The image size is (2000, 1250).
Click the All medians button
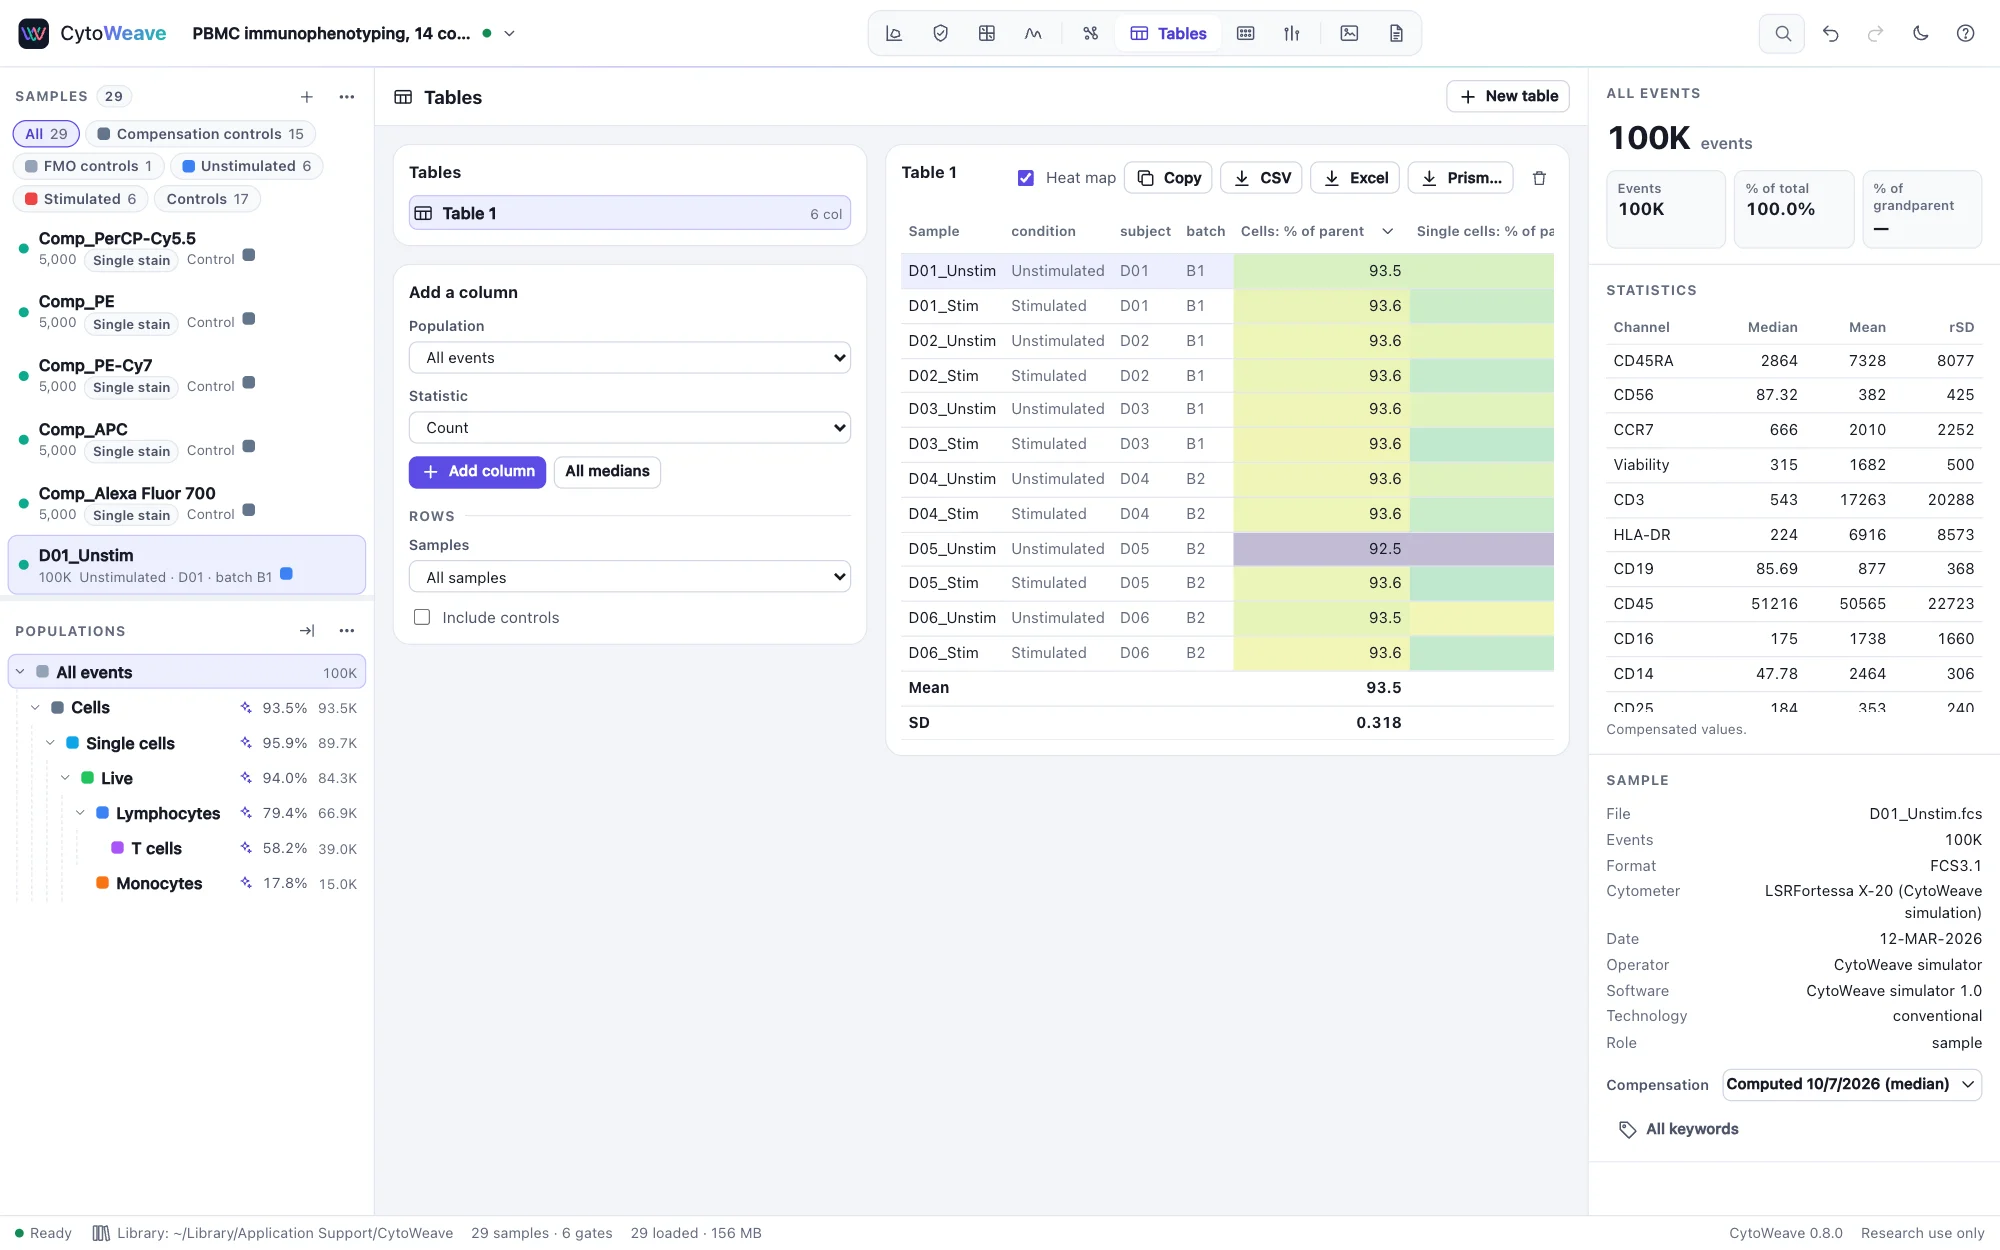point(607,472)
